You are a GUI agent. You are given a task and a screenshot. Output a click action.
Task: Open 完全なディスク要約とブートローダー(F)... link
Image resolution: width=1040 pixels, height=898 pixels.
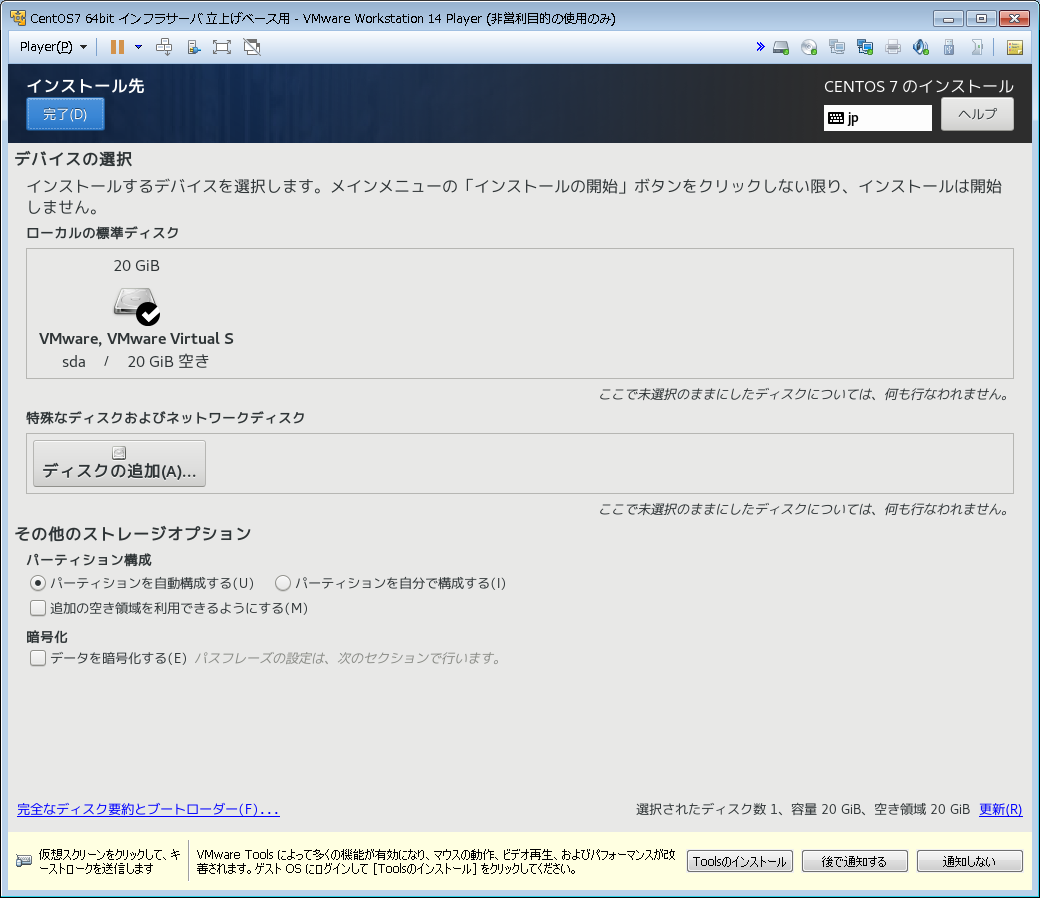(148, 809)
